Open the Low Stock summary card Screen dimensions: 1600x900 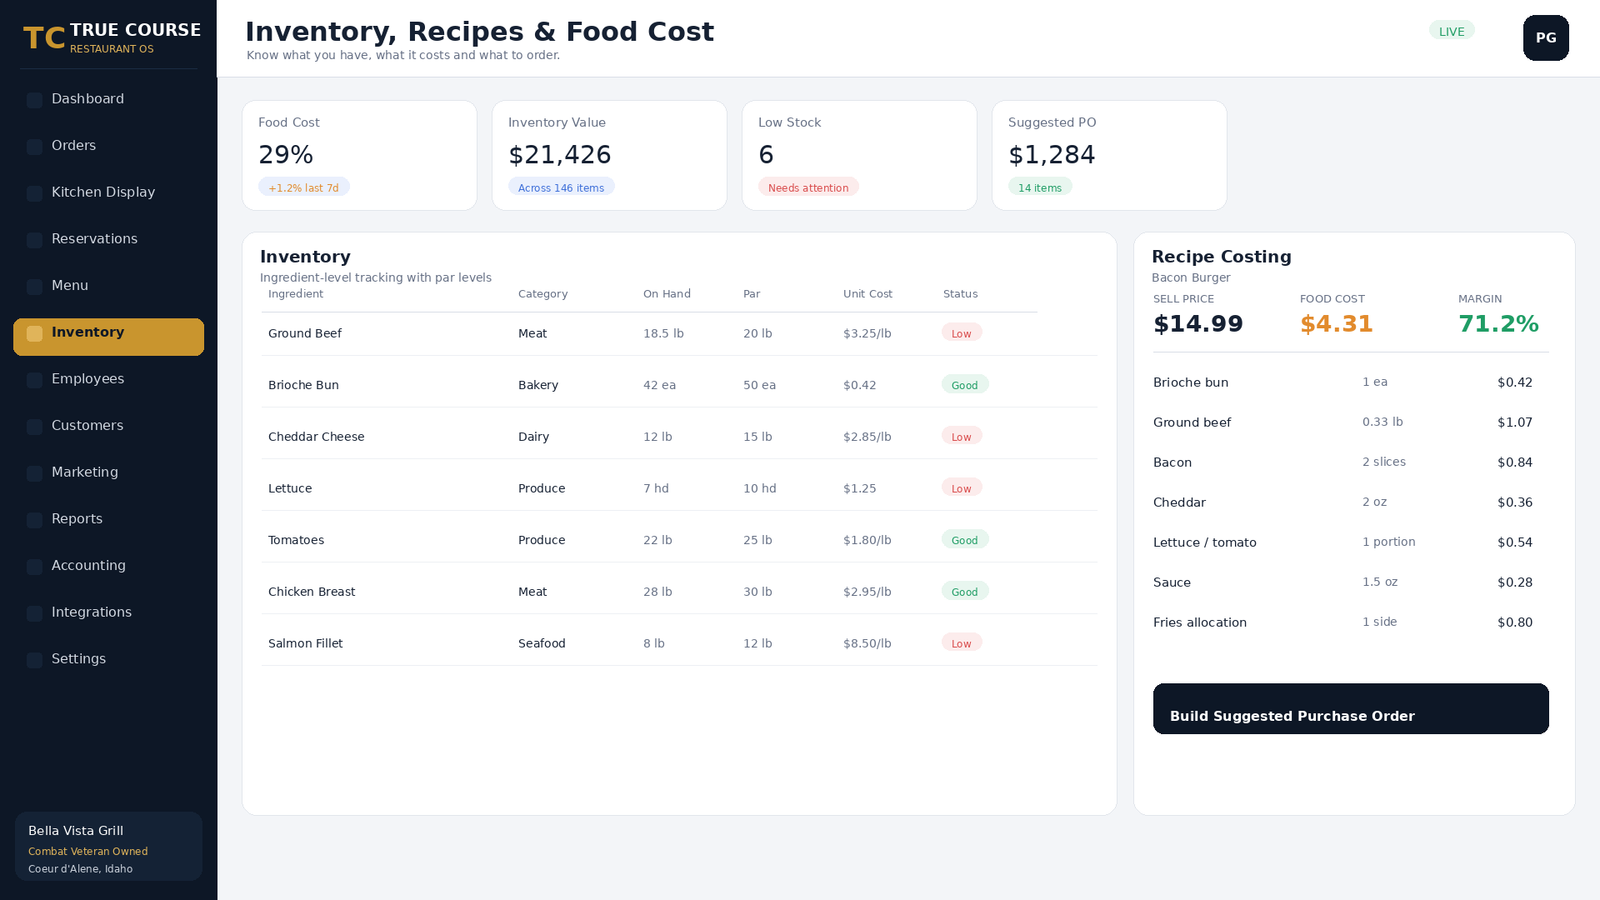click(859, 155)
